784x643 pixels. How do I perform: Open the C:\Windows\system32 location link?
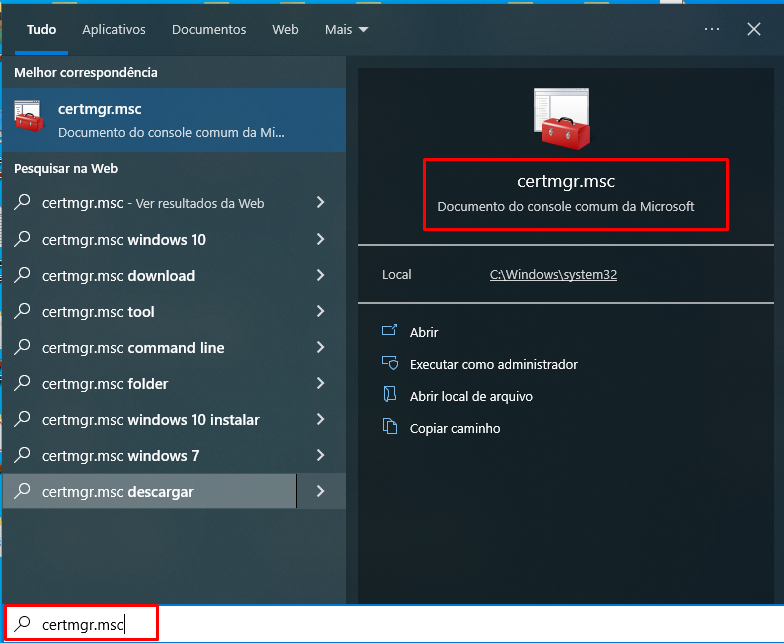tap(553, 275)
